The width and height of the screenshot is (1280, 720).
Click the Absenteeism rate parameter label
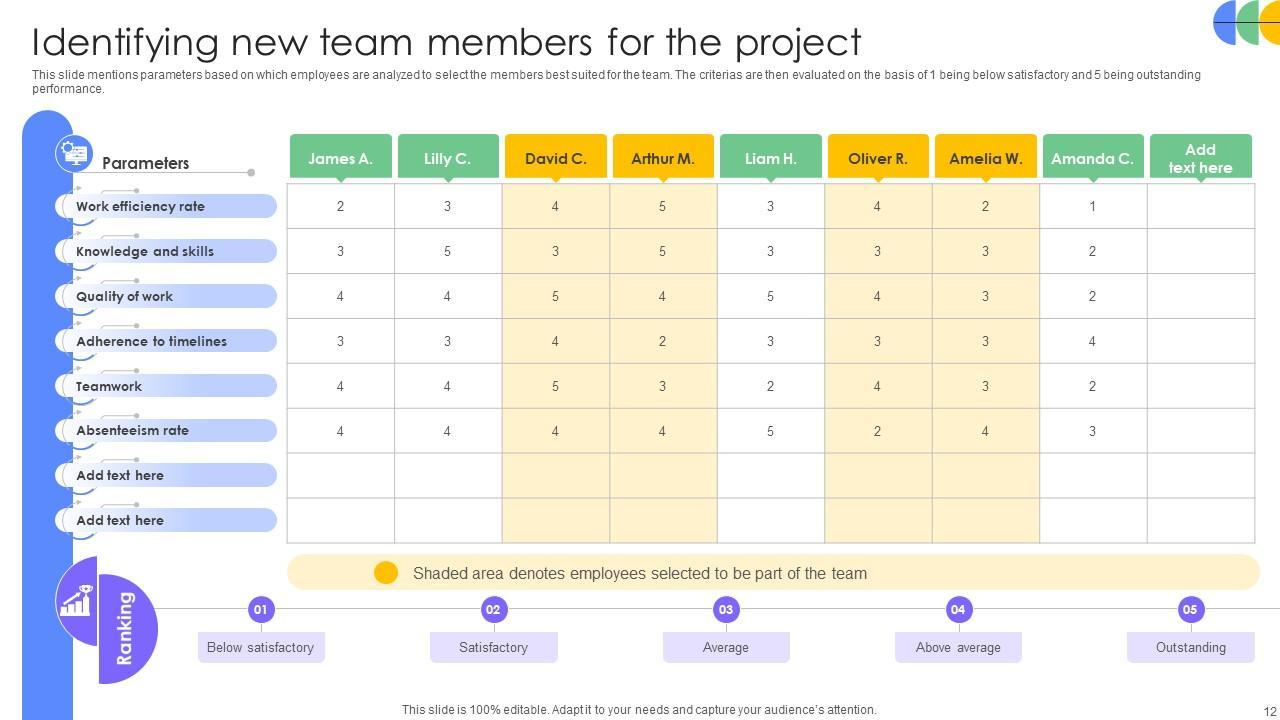pos(132,430)
